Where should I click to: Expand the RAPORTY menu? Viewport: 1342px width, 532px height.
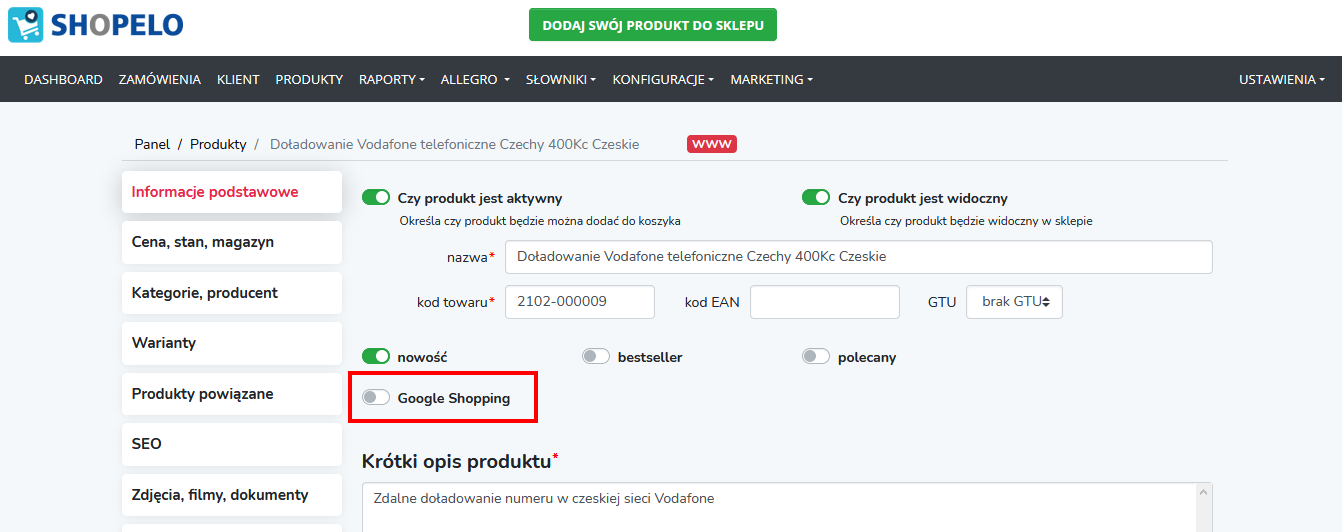coord(392,79)
